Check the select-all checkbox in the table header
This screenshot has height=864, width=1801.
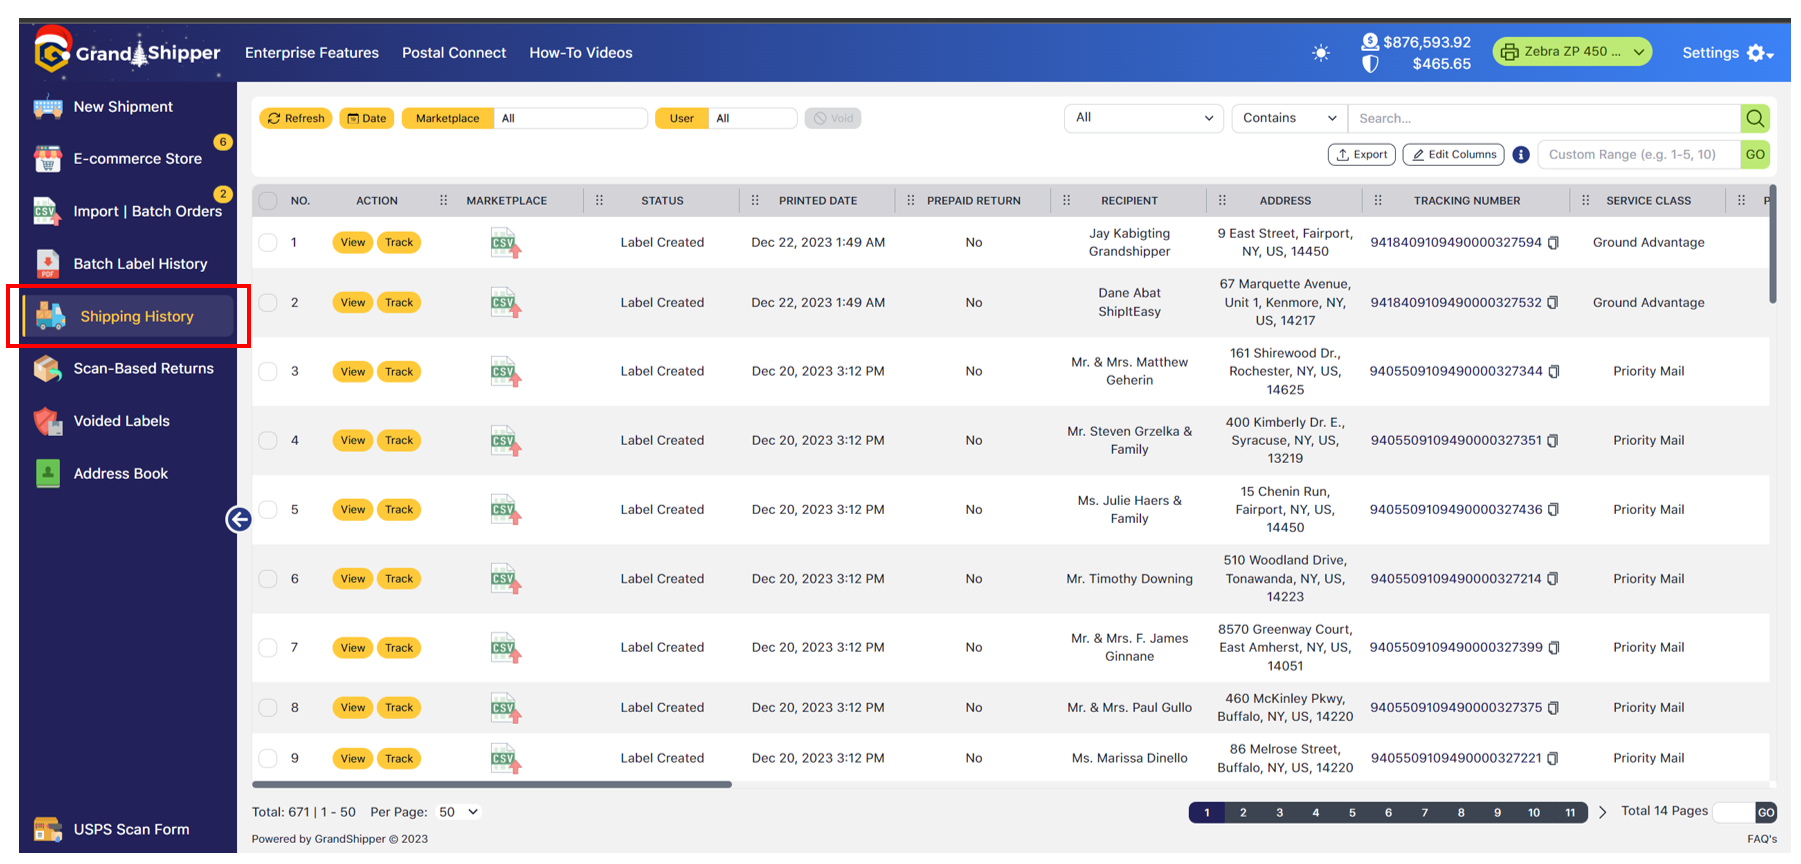pyautogui.click(x=268, y=201)
